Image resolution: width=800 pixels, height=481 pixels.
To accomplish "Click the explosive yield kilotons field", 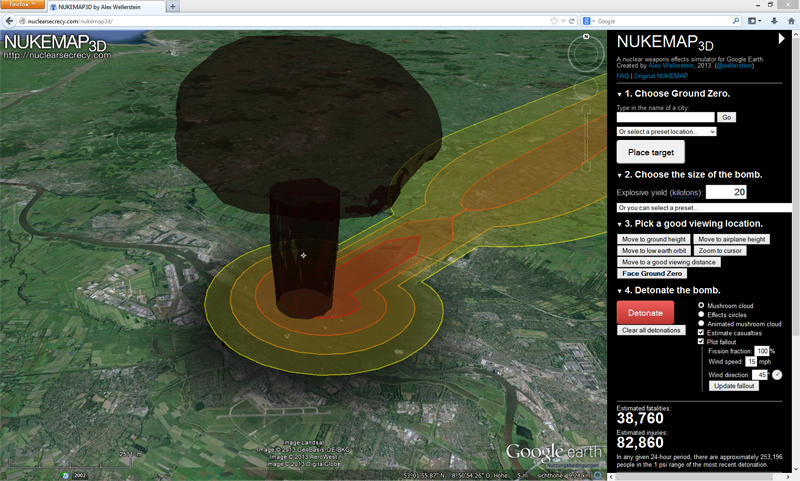I will tap(726, 192).
